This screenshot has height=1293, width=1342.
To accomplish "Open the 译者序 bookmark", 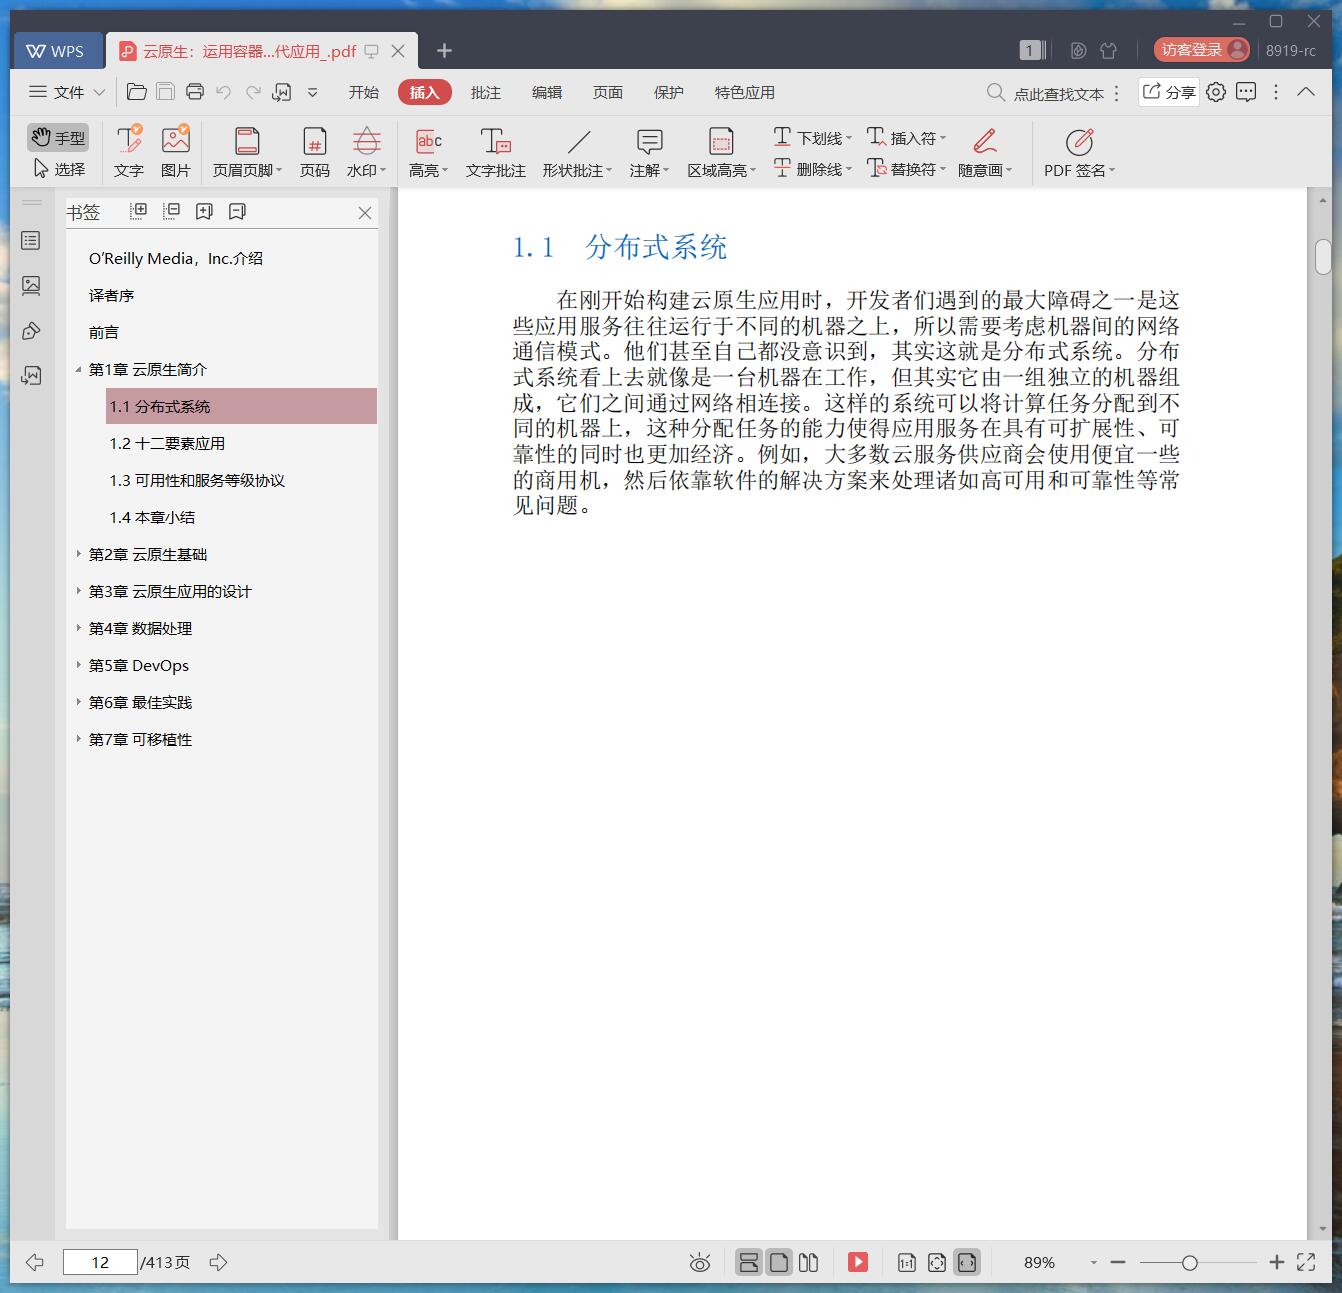I will [x=111, y=295].
